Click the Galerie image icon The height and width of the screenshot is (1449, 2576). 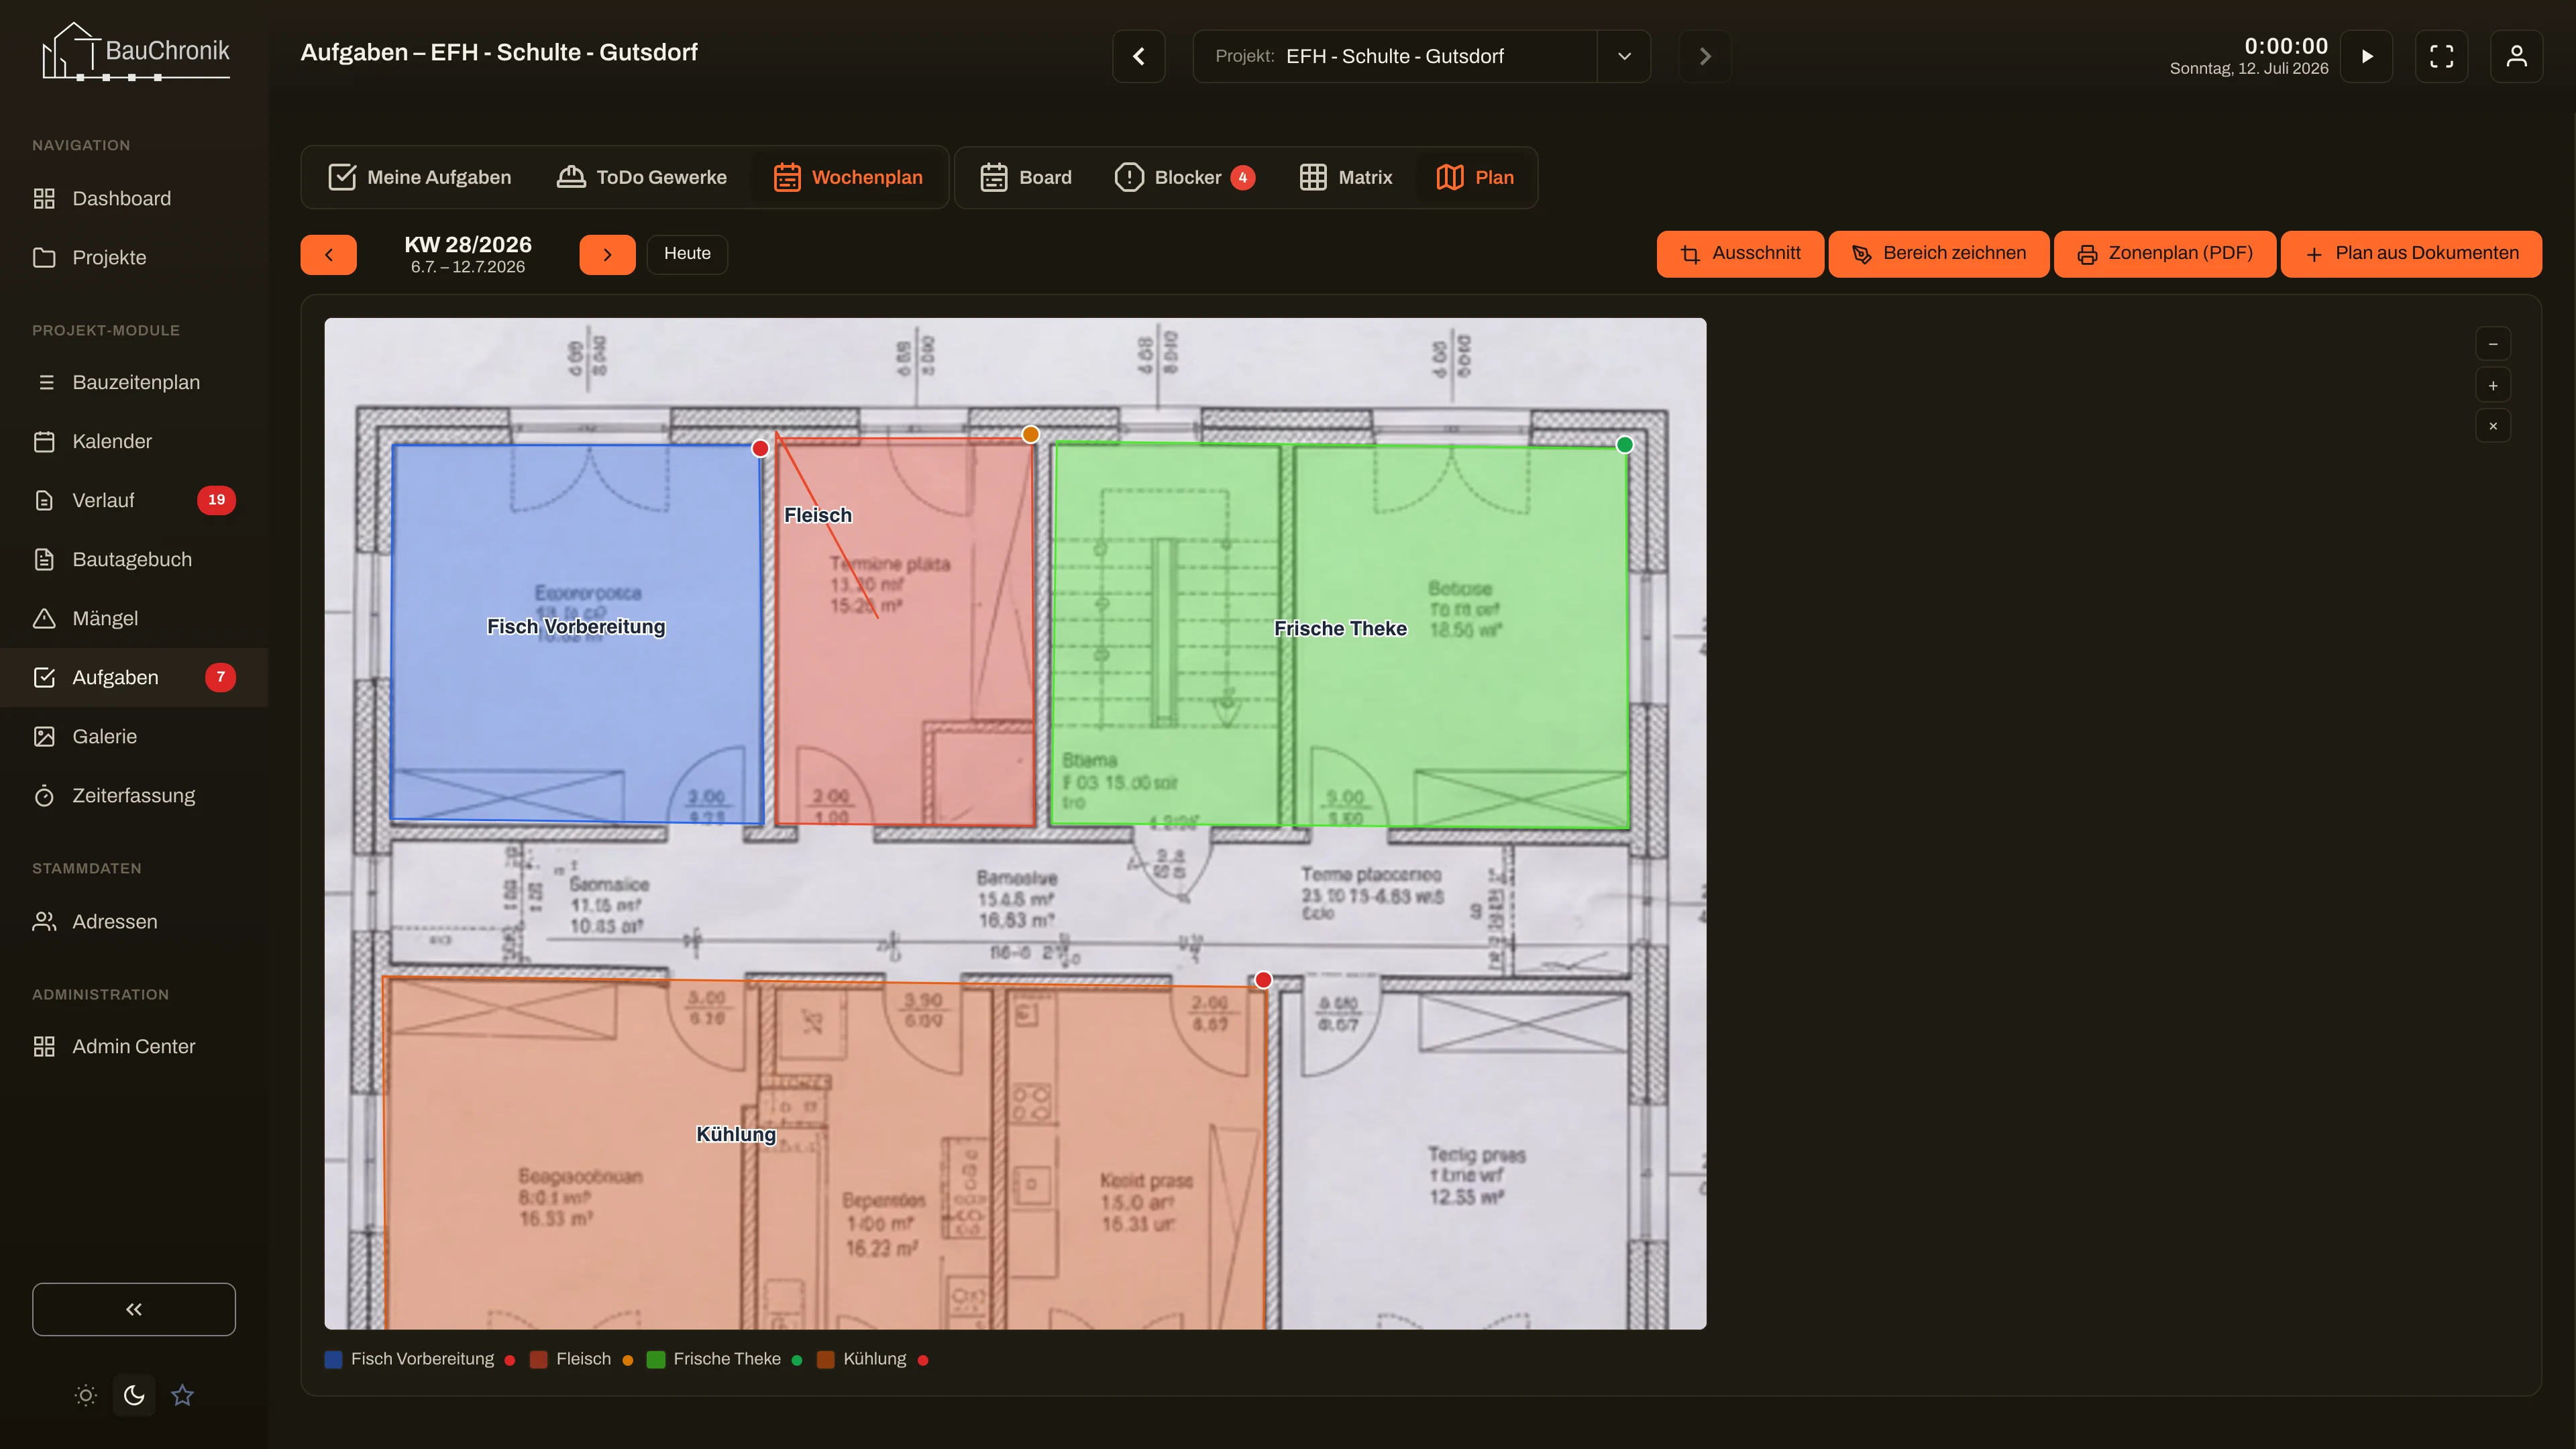(x=44, y=736)
